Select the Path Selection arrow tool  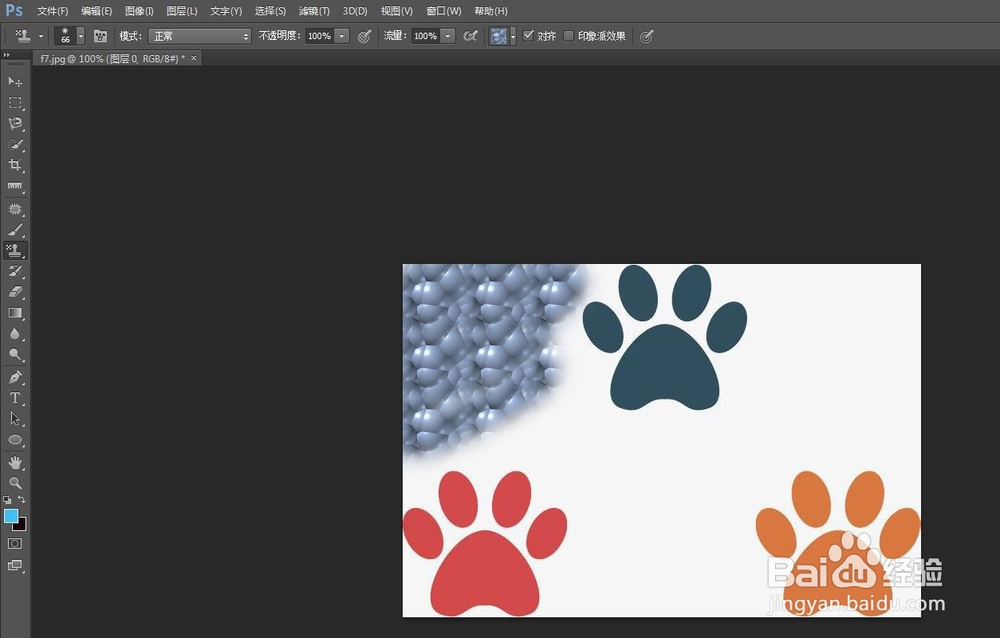(15, 419)
